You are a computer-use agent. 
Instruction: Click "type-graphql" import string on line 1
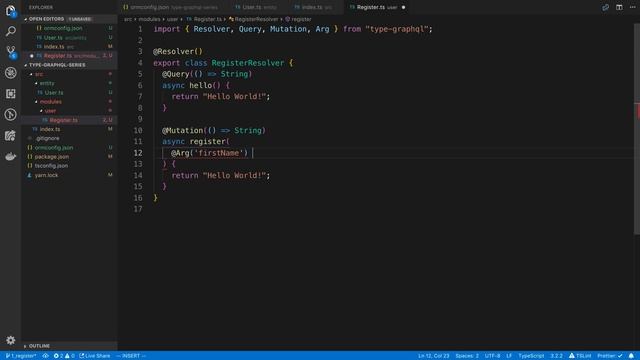point(397,29)
